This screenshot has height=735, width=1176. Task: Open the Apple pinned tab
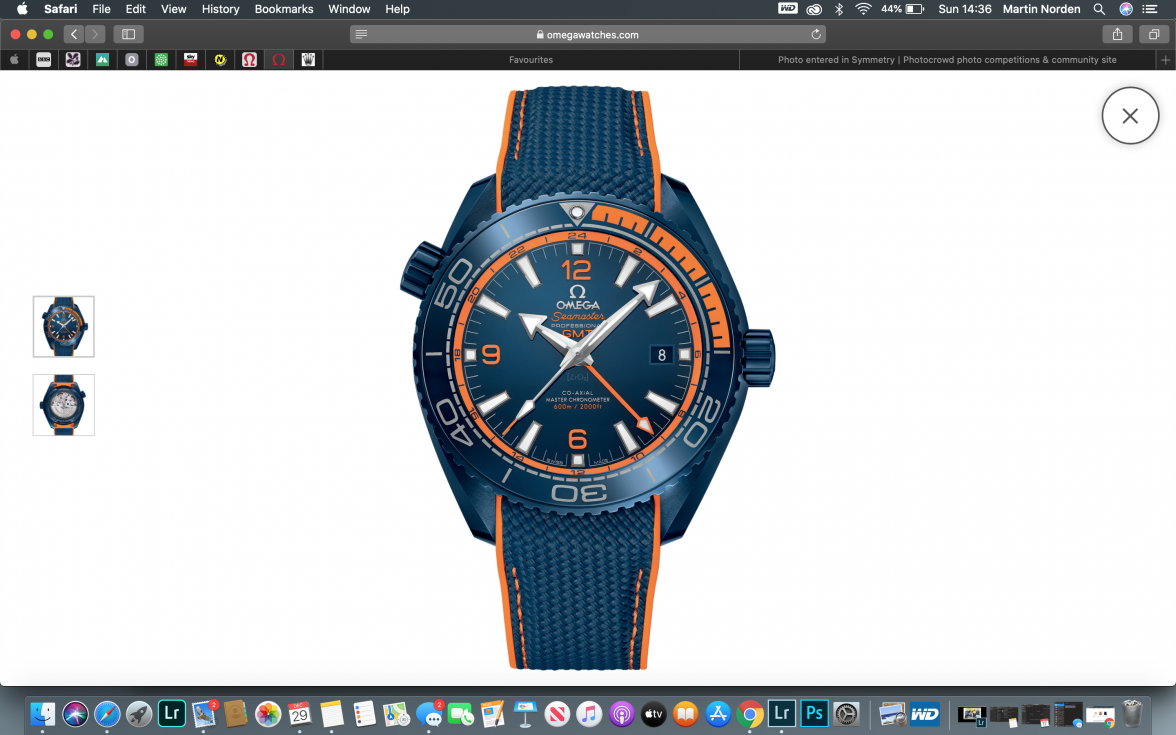(x=14, y=60)
